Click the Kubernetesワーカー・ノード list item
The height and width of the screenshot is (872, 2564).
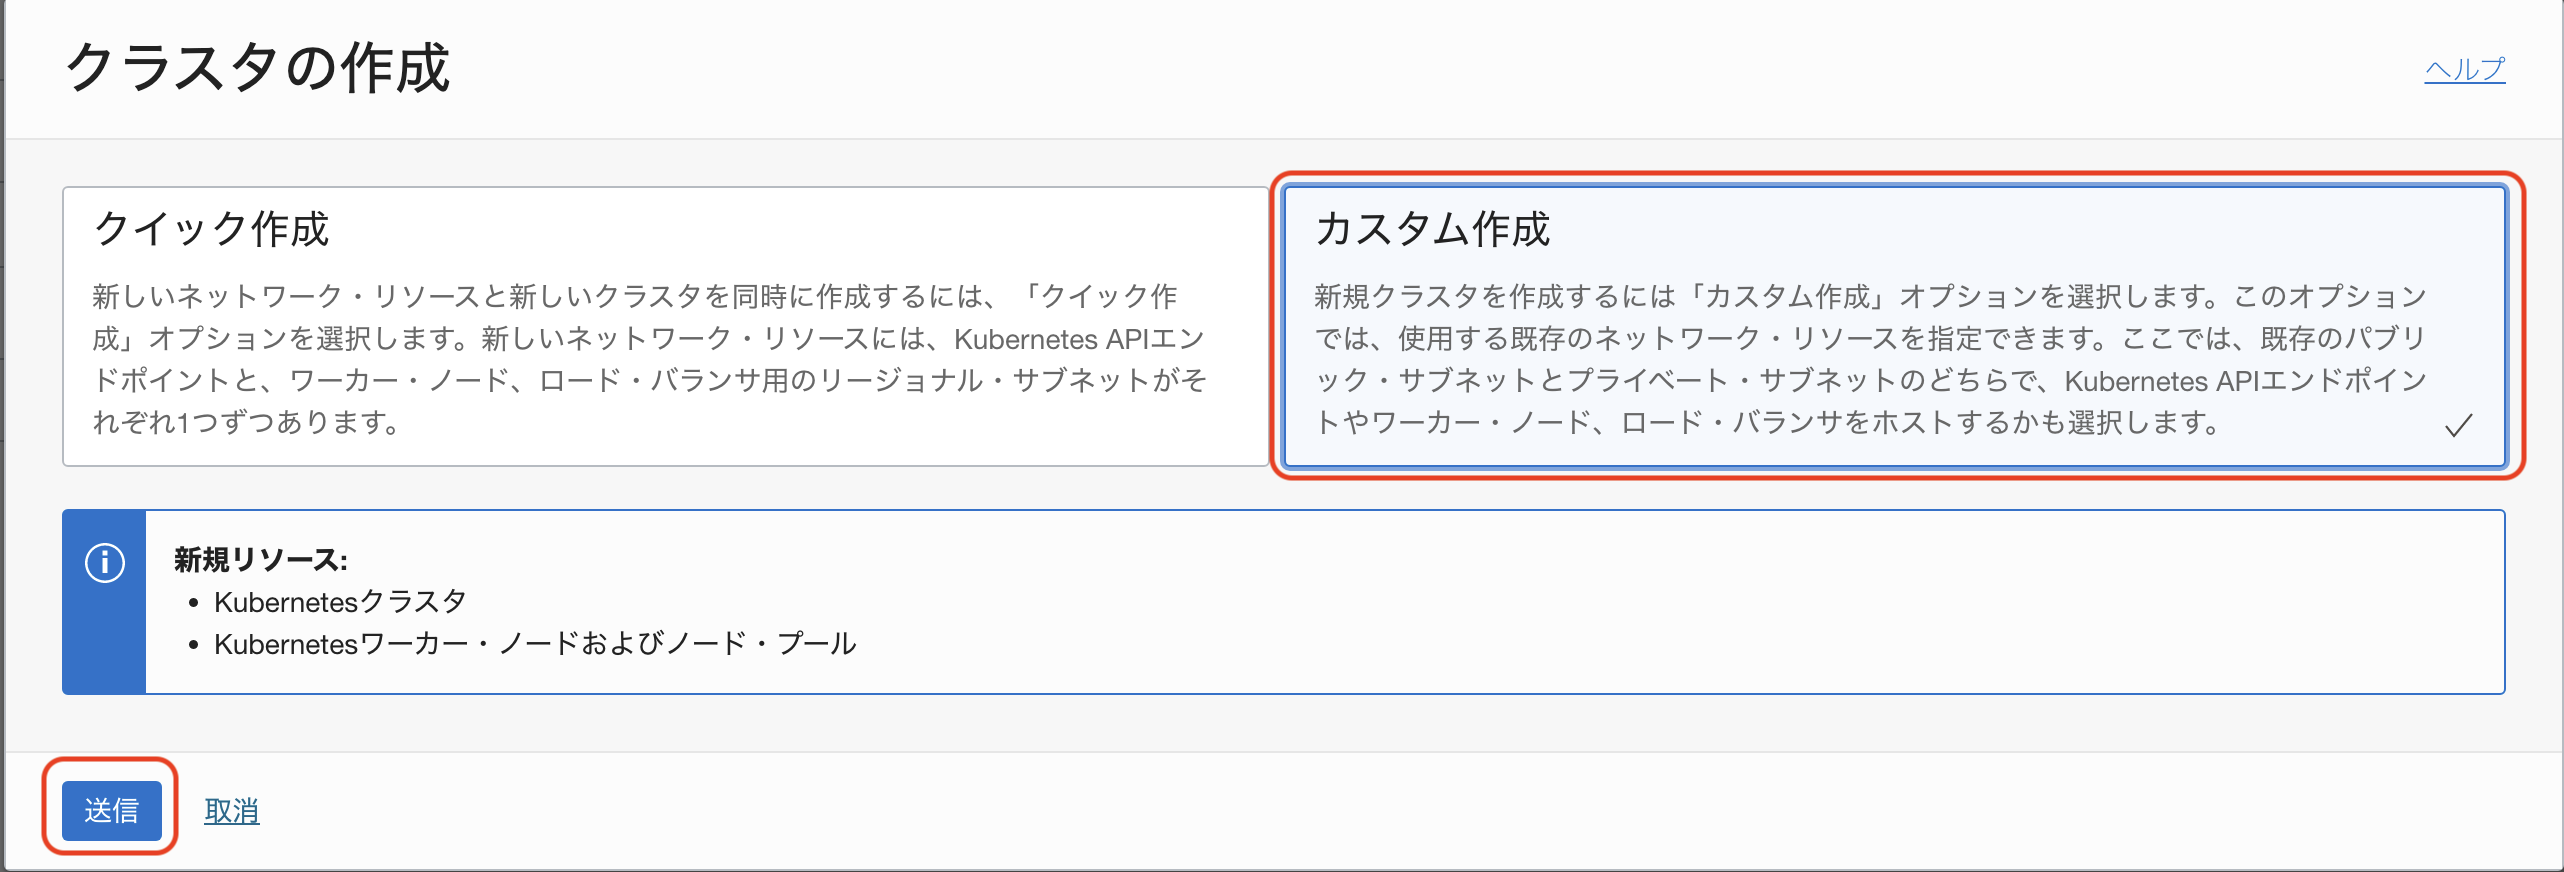(535, 643)
